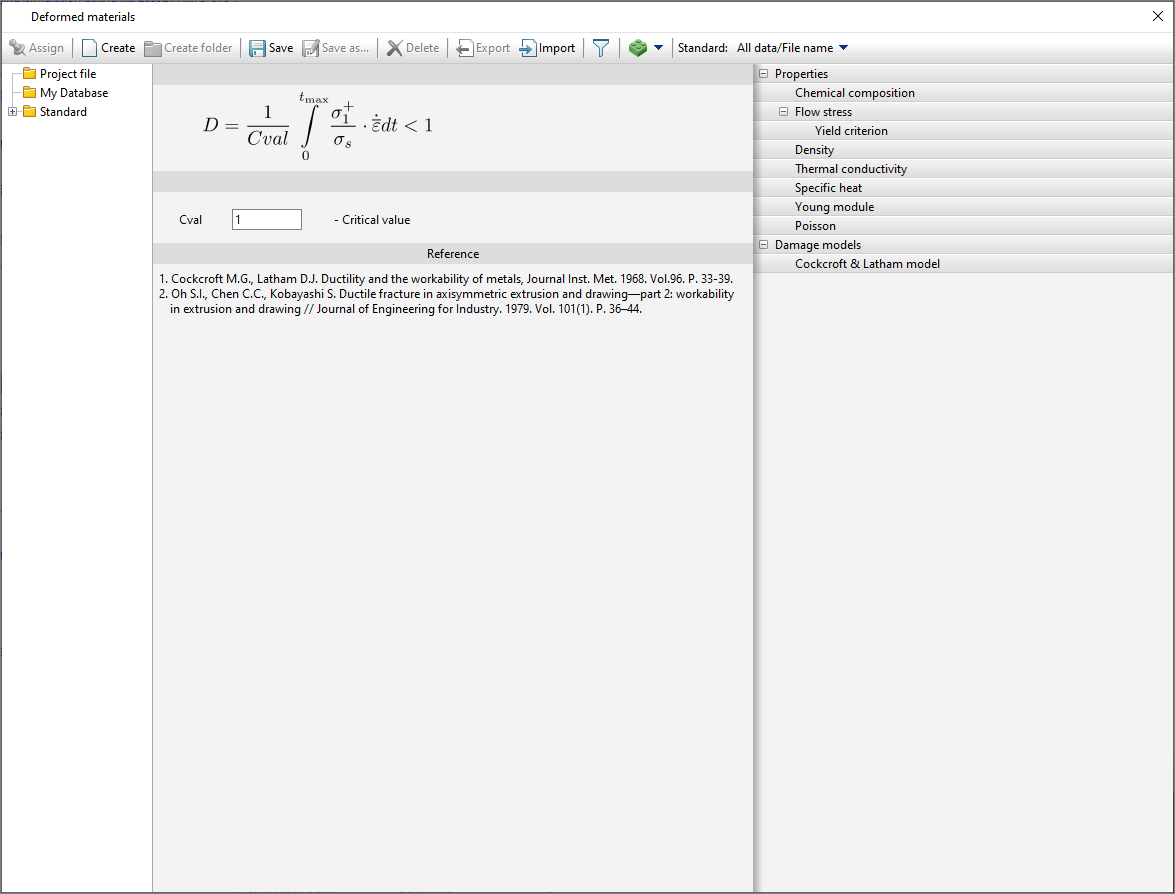Click the filter funnel icon
The width and height of the screenshot is (1175, 894).
[600, 48]
